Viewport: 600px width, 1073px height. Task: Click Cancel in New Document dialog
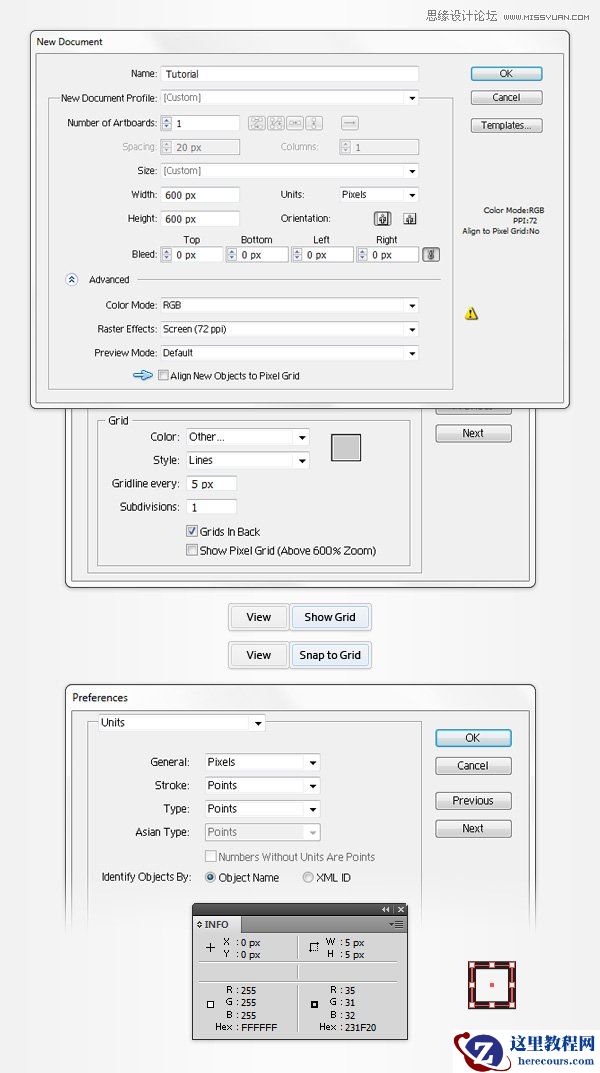pyautogui.click(x=506, y=98)
